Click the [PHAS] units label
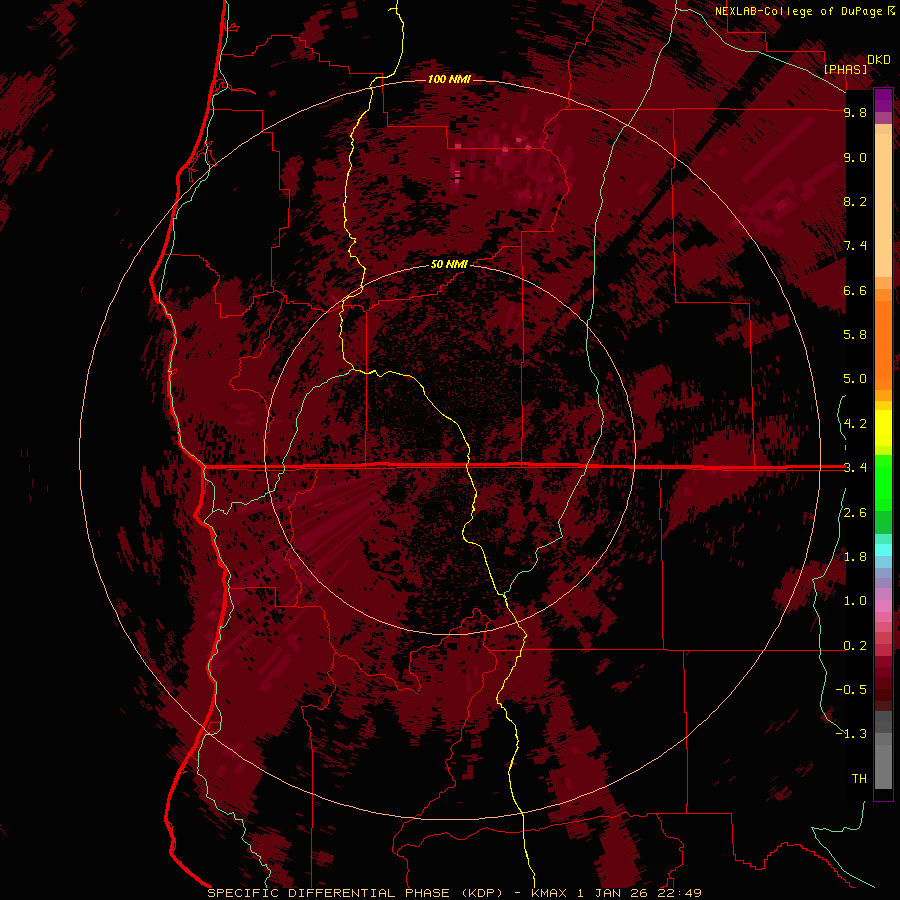 (x=845, y=69)
